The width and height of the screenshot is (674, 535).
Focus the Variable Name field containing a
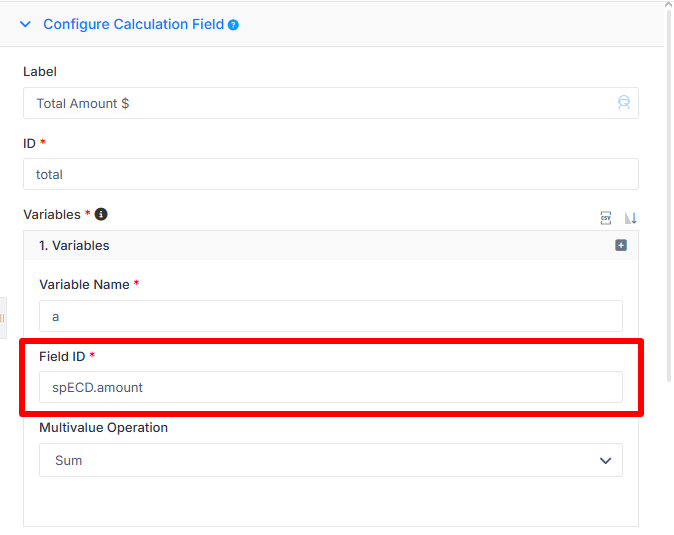click(x=331, y=316)
